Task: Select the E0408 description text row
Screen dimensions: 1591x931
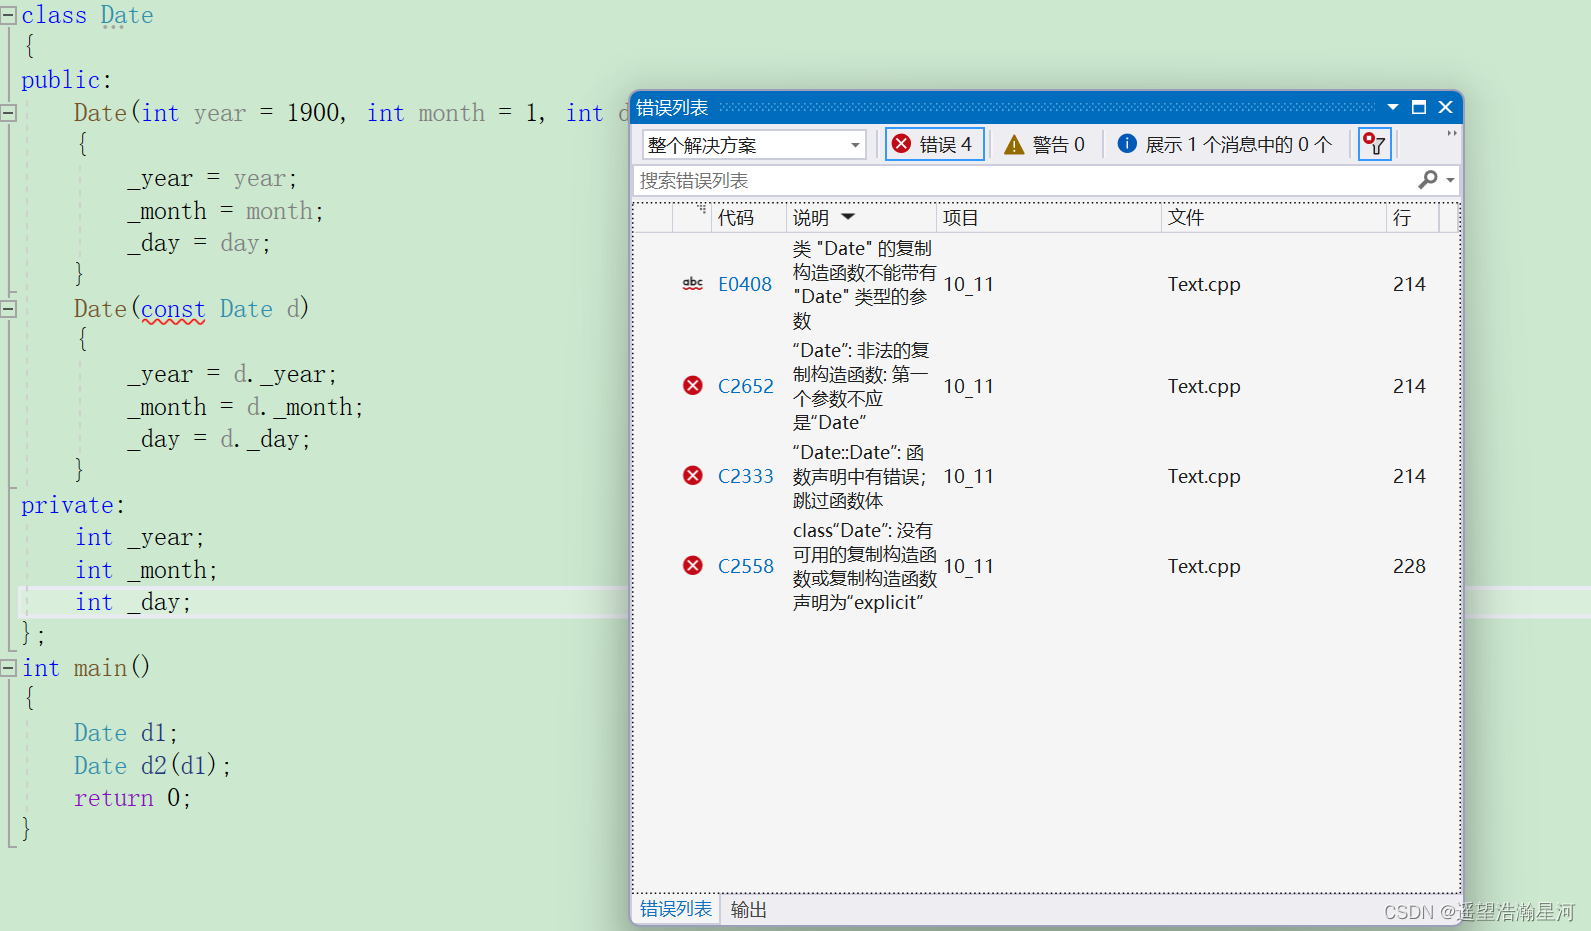Action: tap(864, 285)
